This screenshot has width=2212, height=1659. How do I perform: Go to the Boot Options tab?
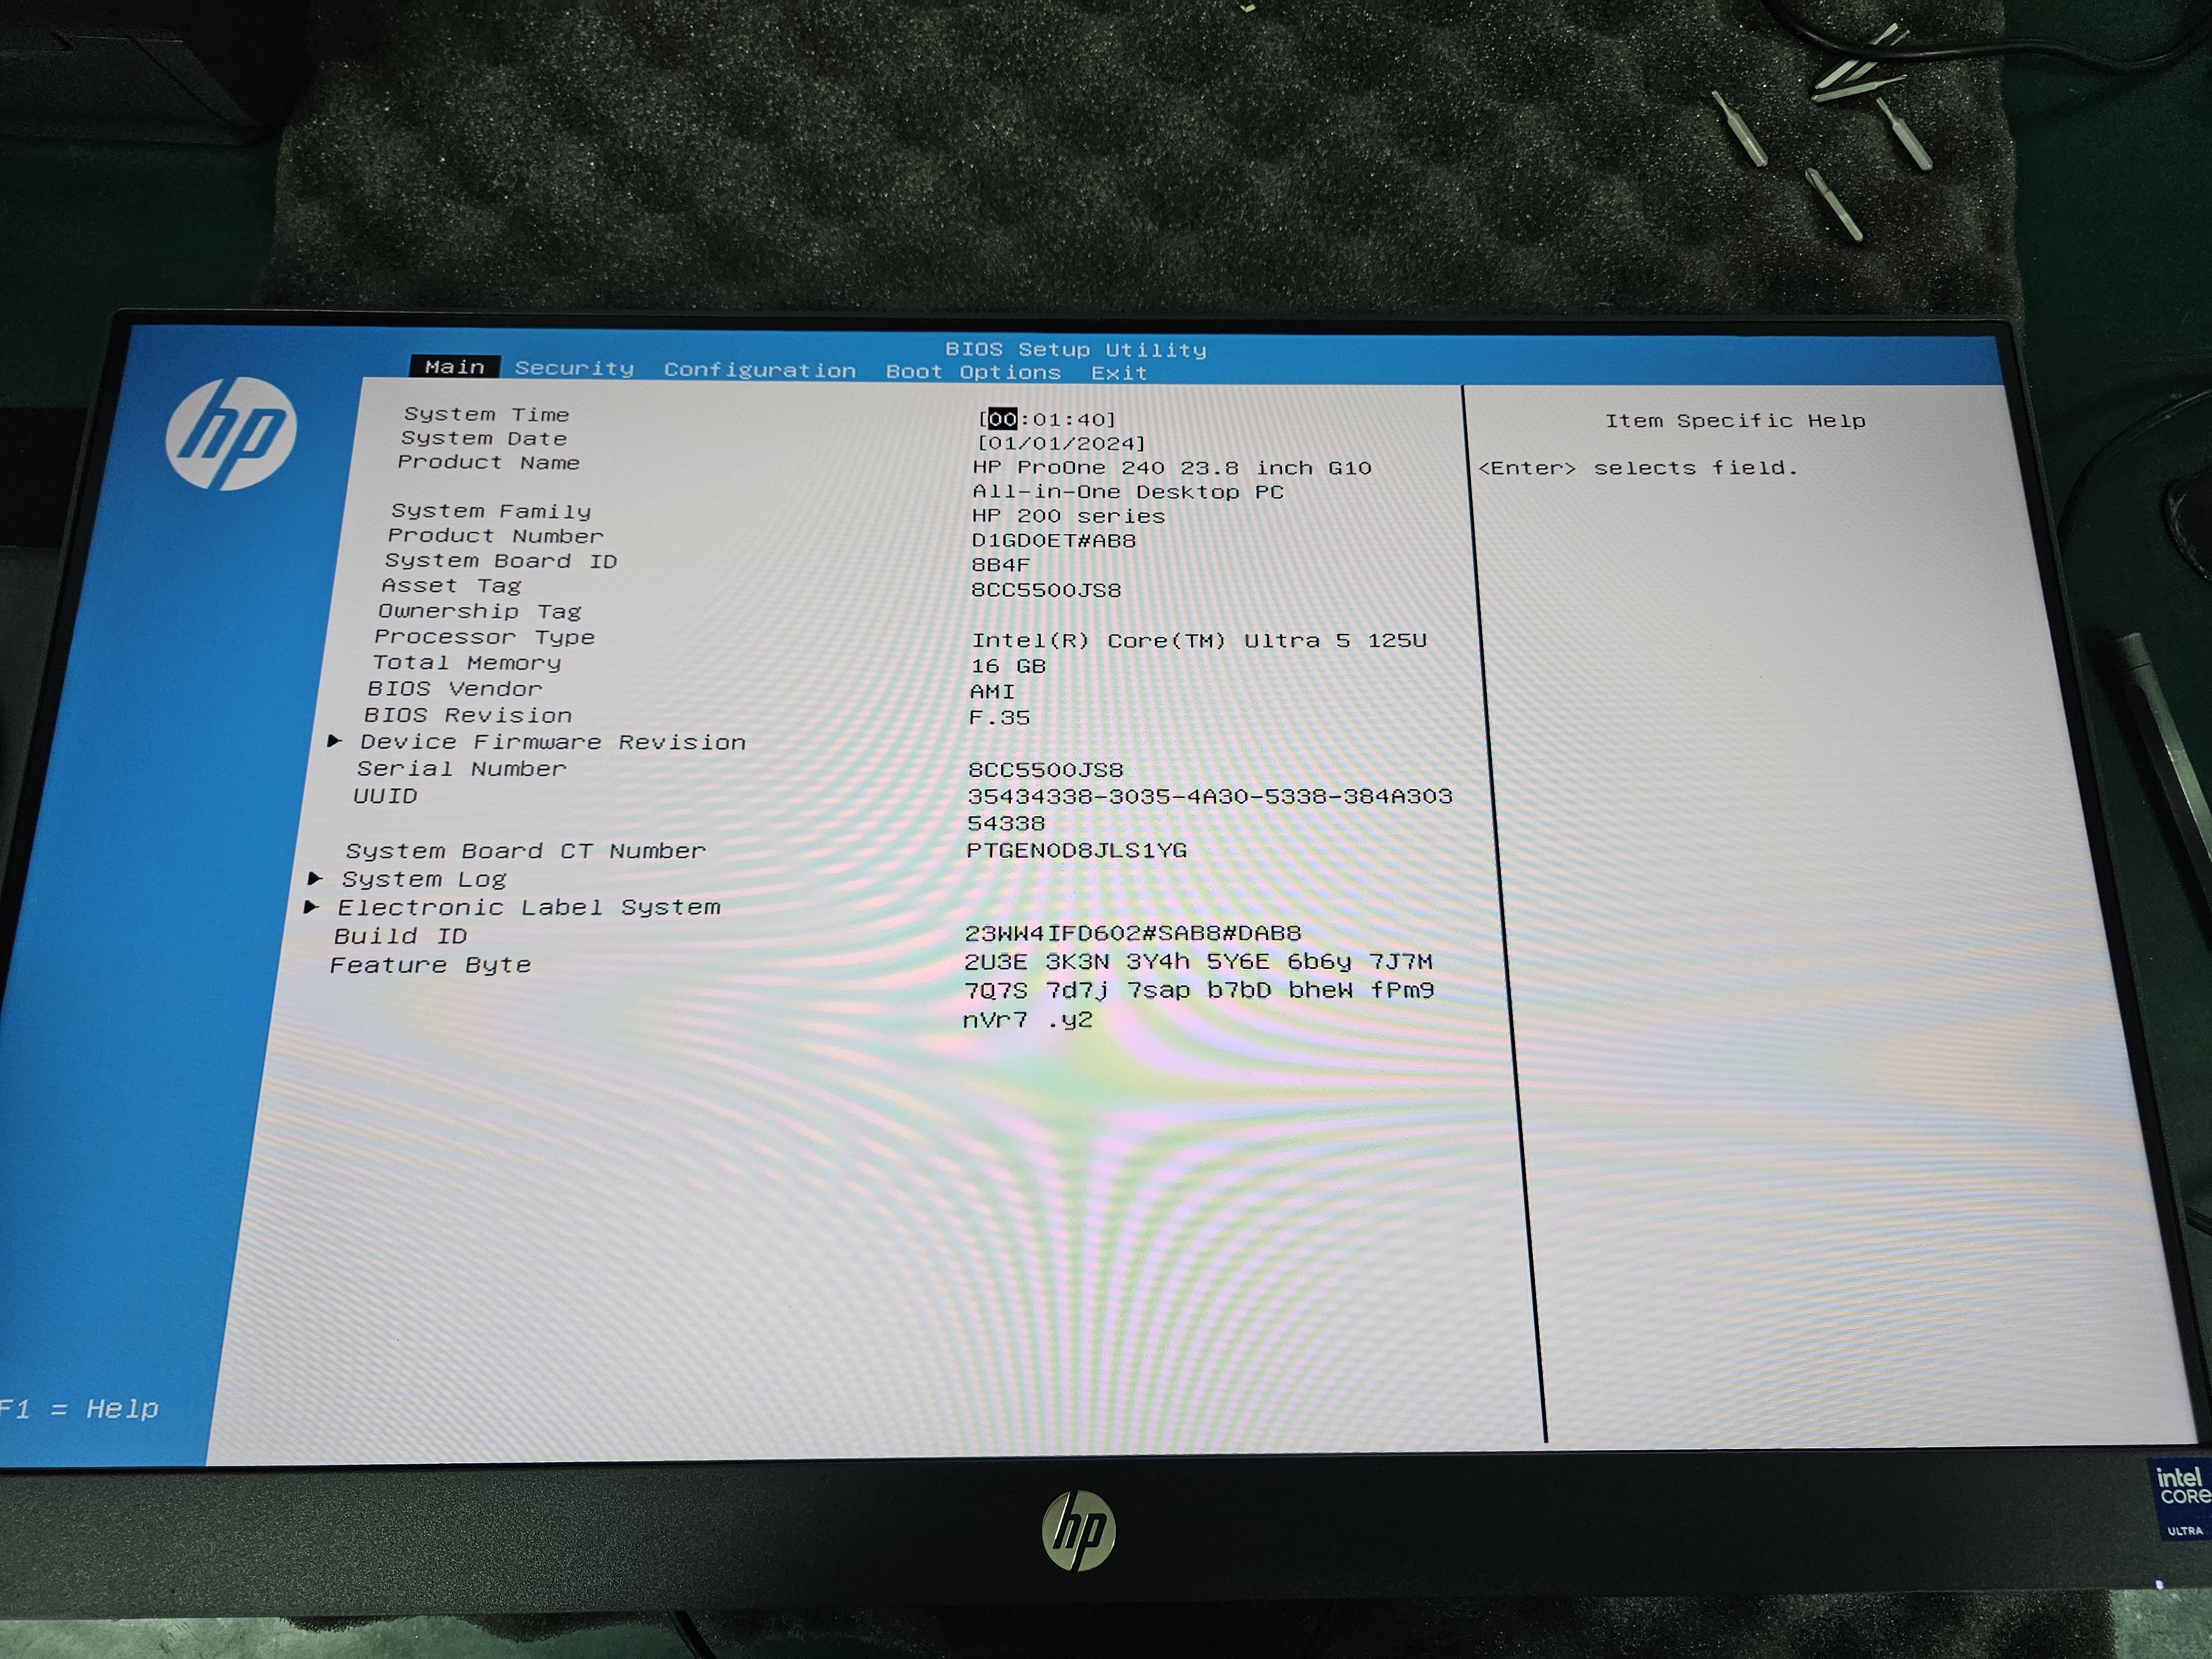tap(972, 372)
